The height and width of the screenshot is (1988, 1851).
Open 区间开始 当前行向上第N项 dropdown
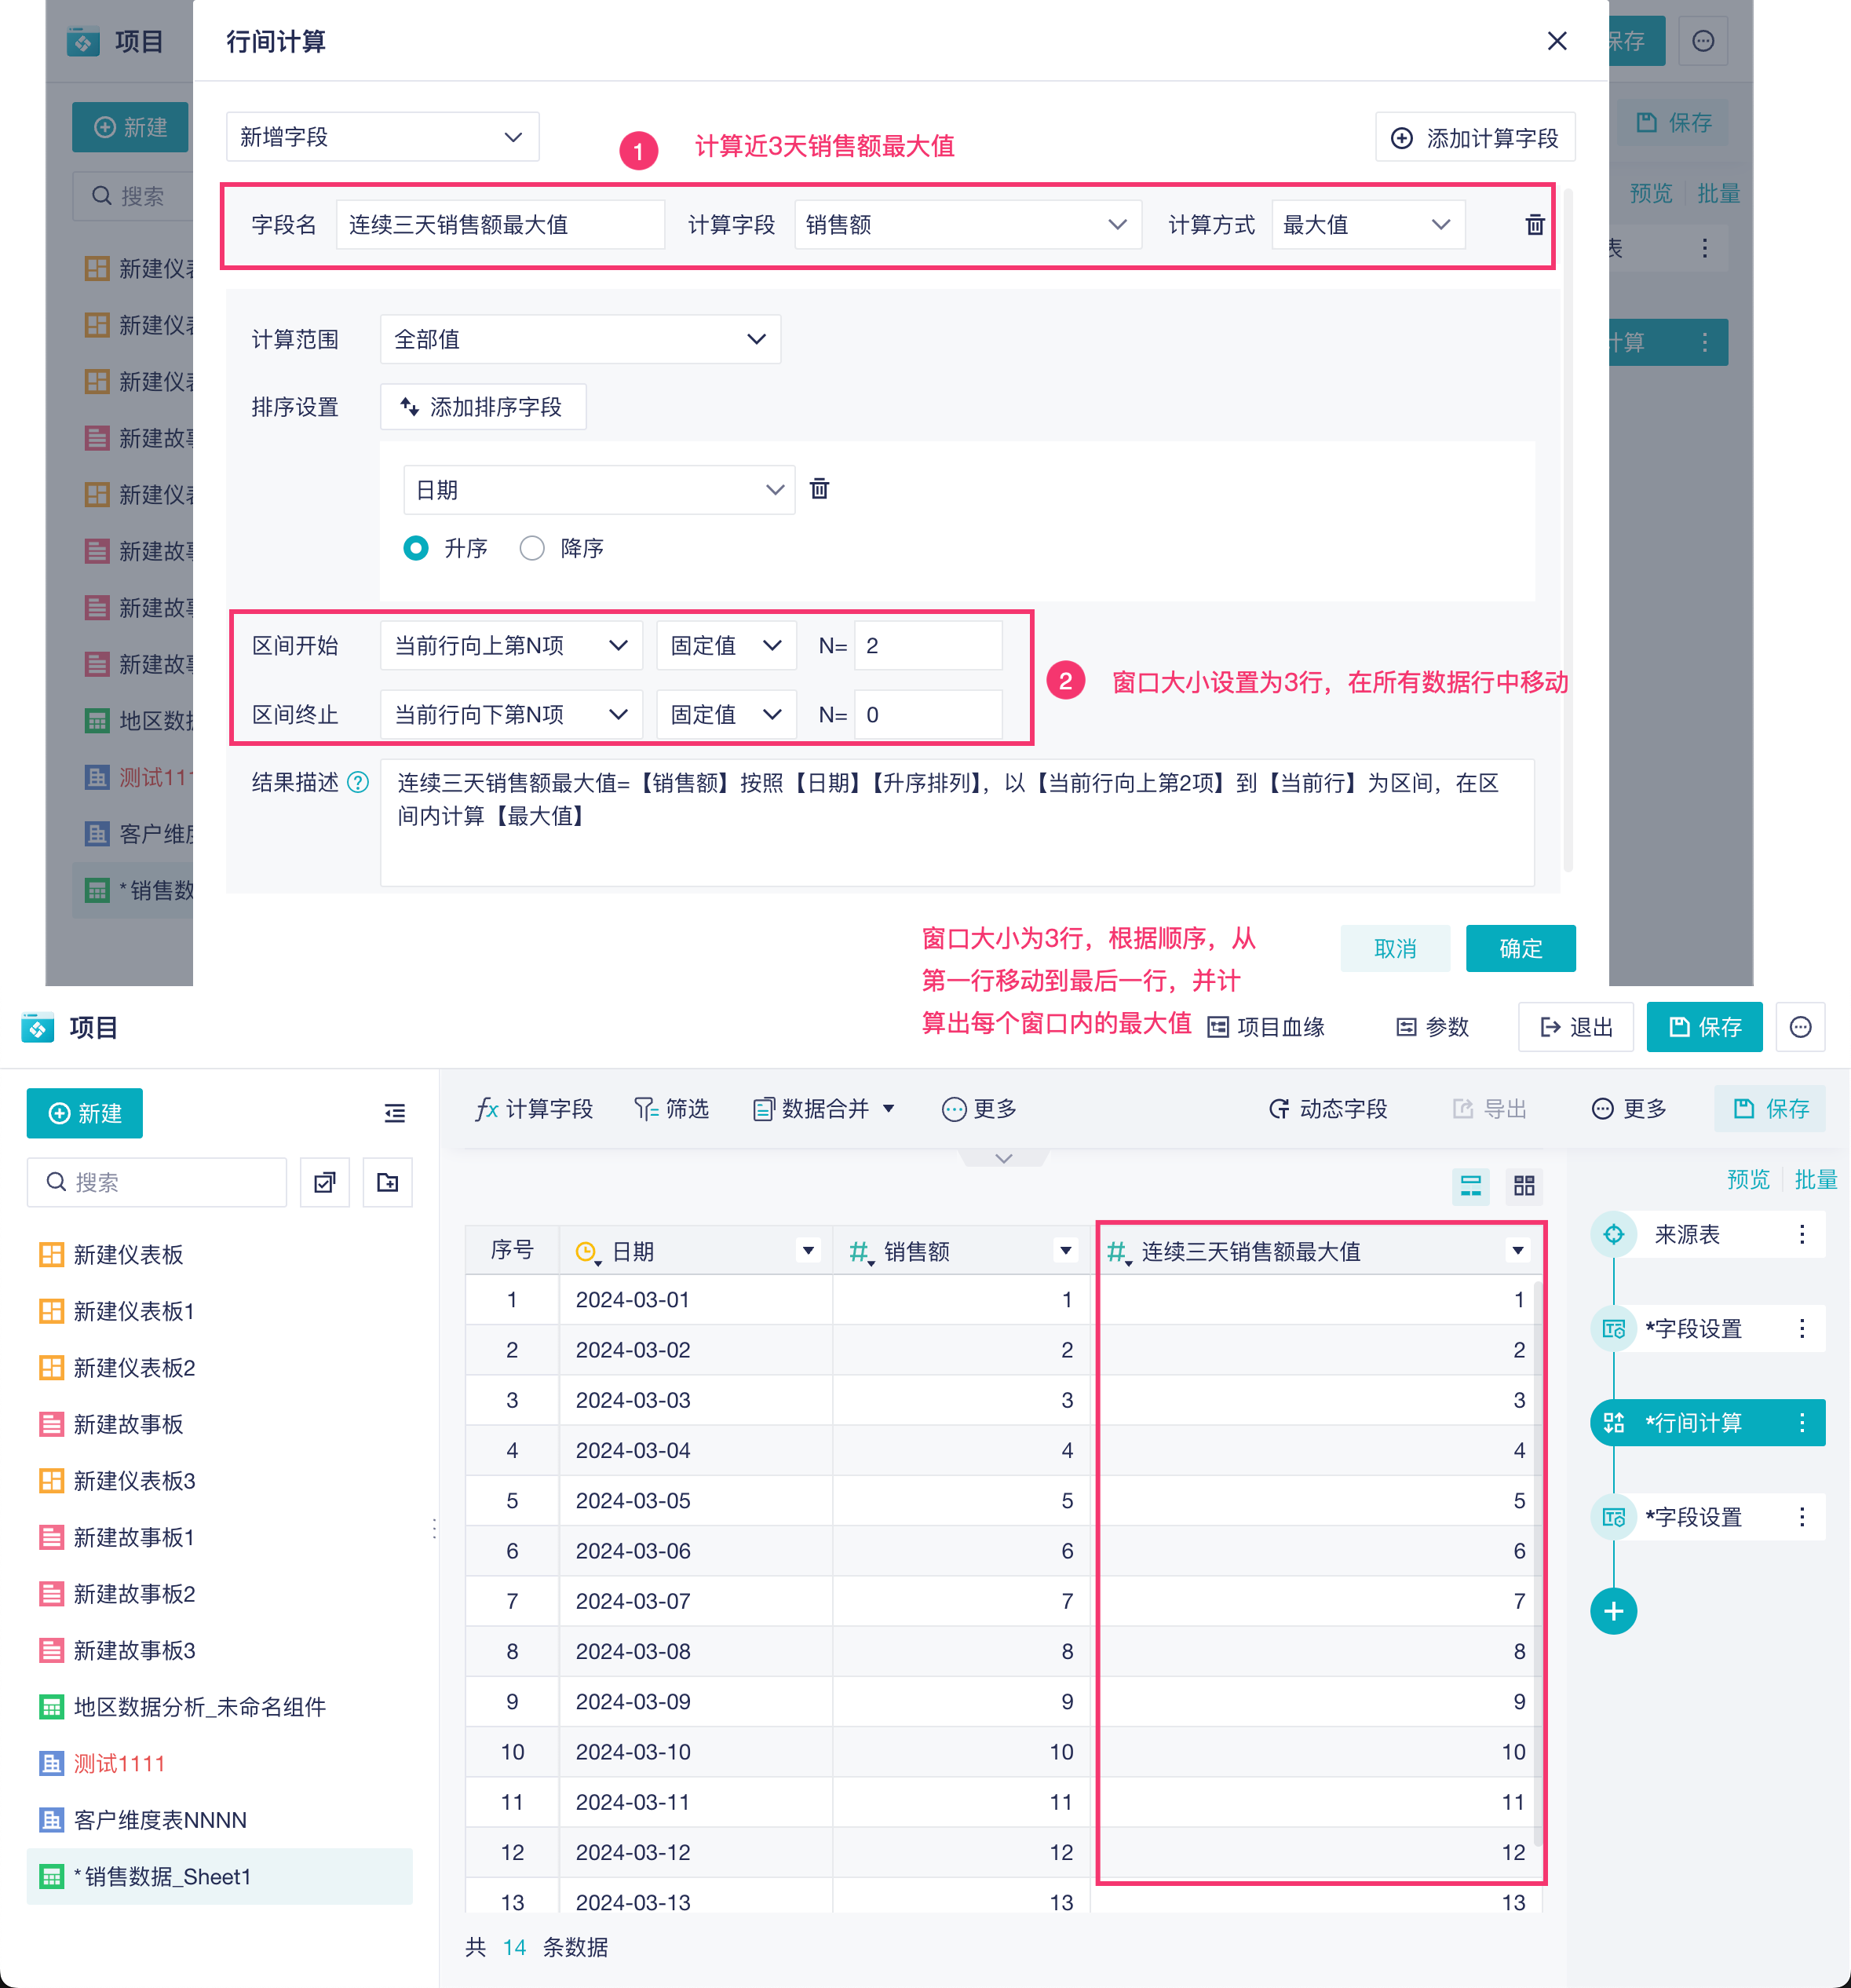click(511, 646)
